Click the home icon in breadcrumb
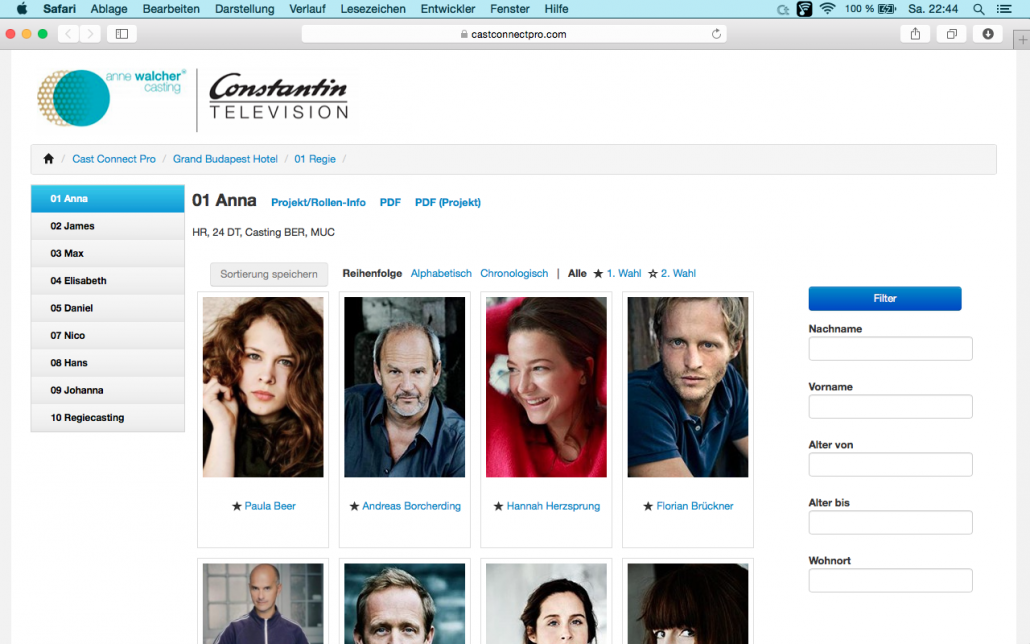The height and width of the screenshot is (644, 1030). tap(49, 159)
